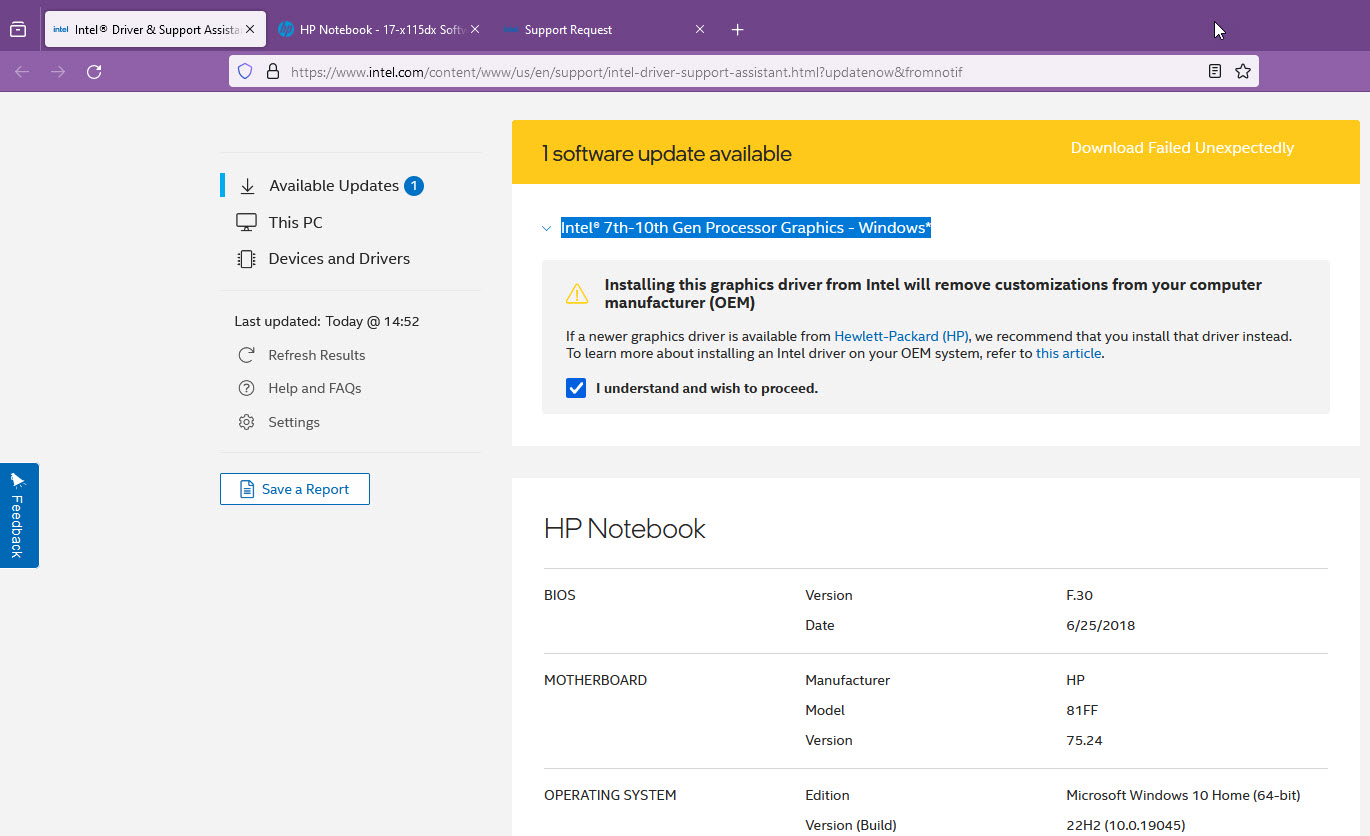Click the BIOS date 6/25/2018

click(x=1101, y=625)
